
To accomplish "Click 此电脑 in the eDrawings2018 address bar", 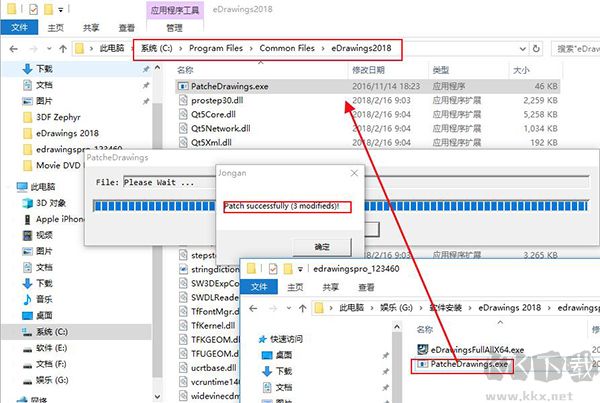I will (x=112, y=48).
